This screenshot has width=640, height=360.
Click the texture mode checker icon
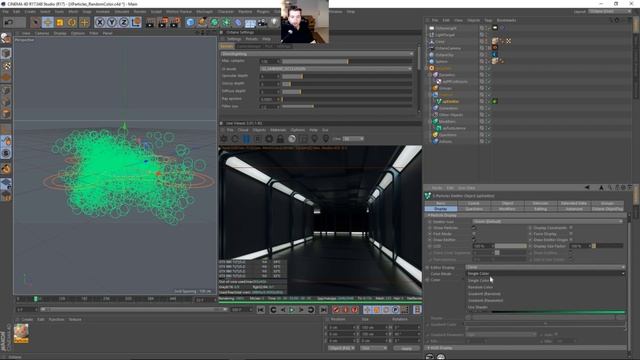pos(6,66)
